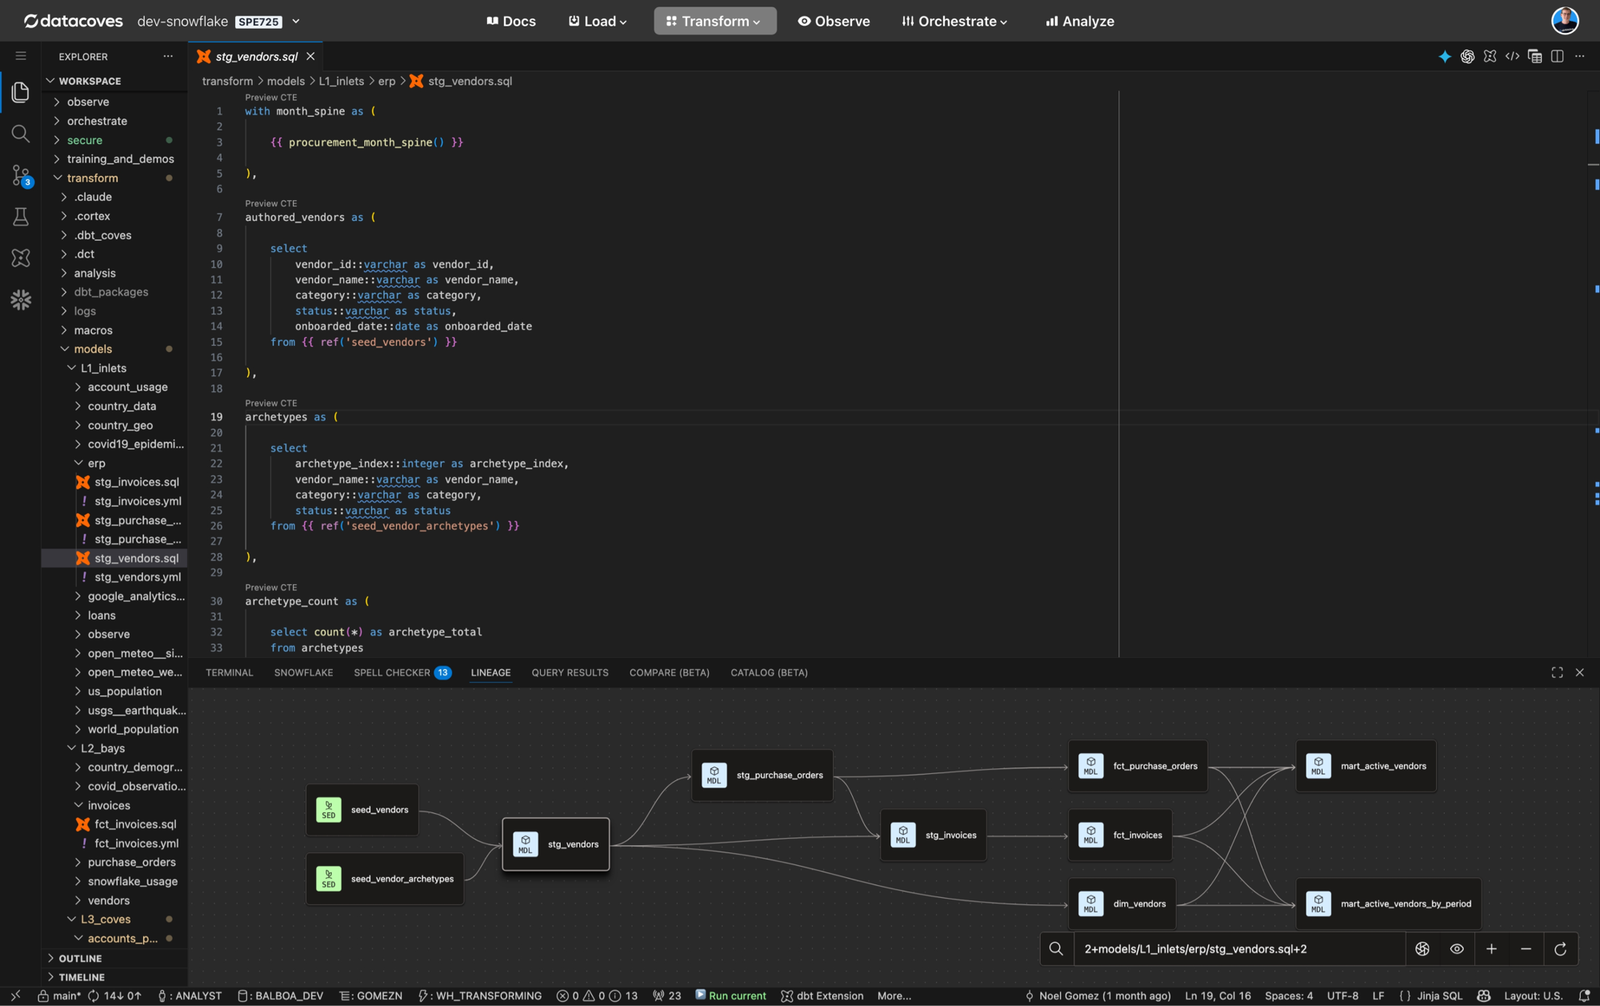Image resolution: width=1600 pixels, height=1006 pixels.
Task: Switch to QUERY RESULTS tab
Action: coord(570,673)
